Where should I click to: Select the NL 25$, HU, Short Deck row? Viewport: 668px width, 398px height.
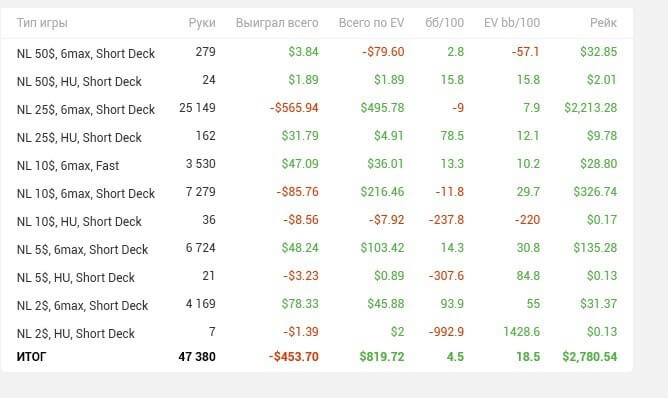click(317, 137)
